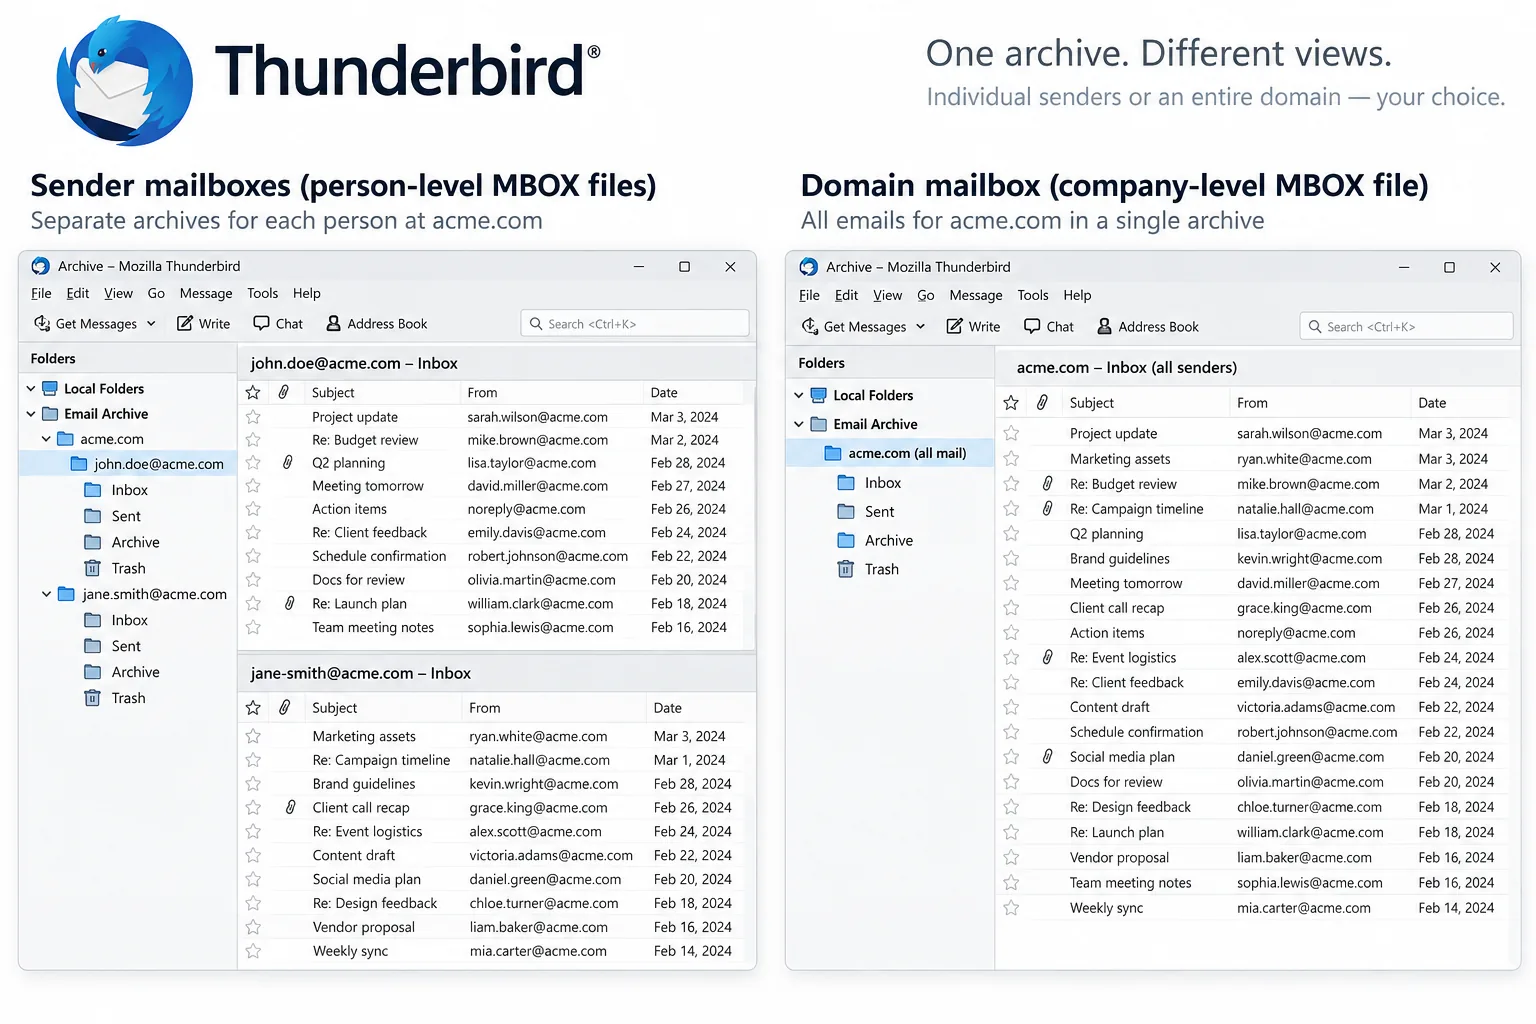Click the Trash icon under jane.smith@acme.com, left window
This screenshot has height=1024, width=1536.
(x=92, y=698)
